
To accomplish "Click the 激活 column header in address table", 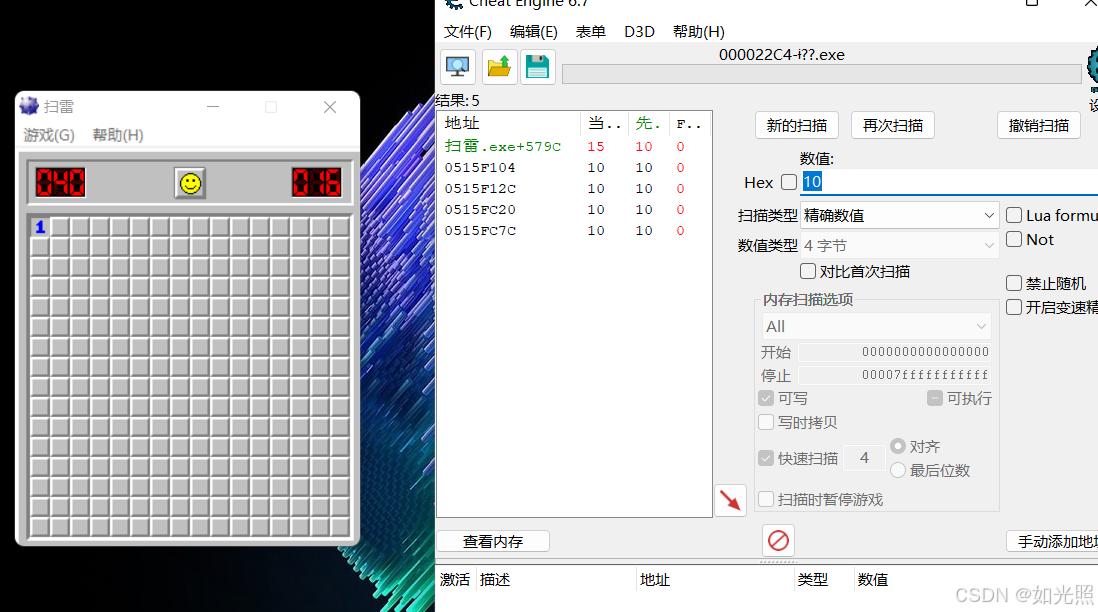I will (455, 580).
